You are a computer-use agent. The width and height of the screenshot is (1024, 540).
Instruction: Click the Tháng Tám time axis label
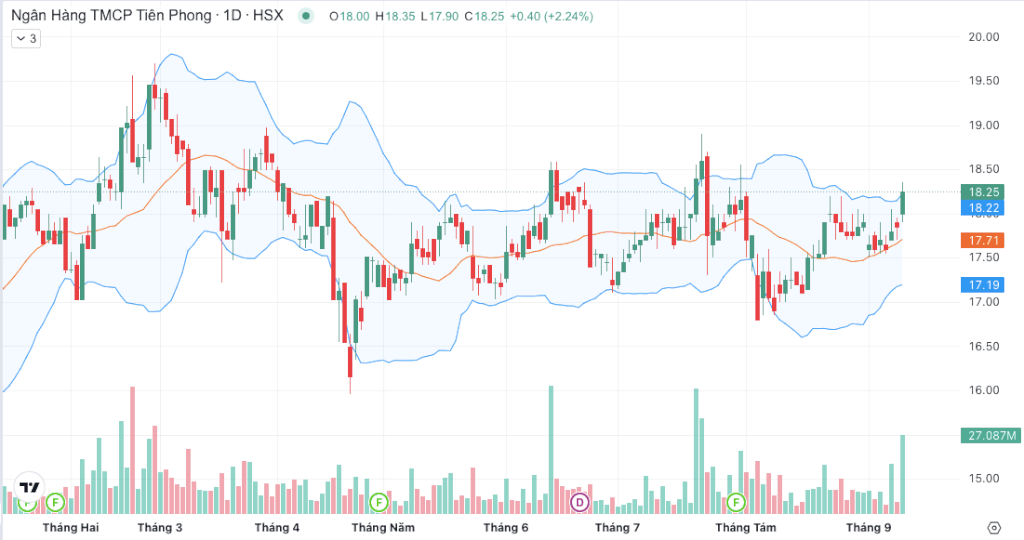tap(746, 528)
